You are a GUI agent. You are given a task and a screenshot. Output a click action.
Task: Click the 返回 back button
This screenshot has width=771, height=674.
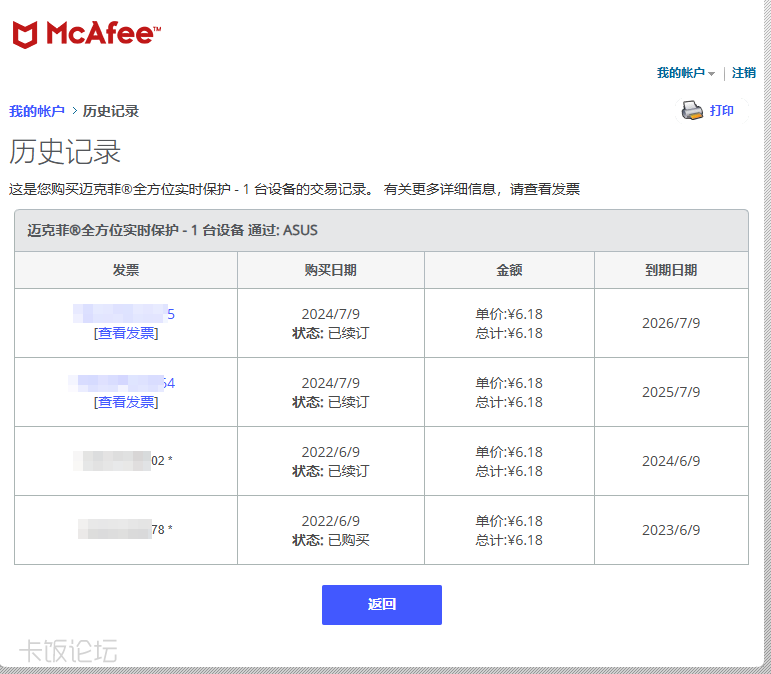(x=382, y=605)
